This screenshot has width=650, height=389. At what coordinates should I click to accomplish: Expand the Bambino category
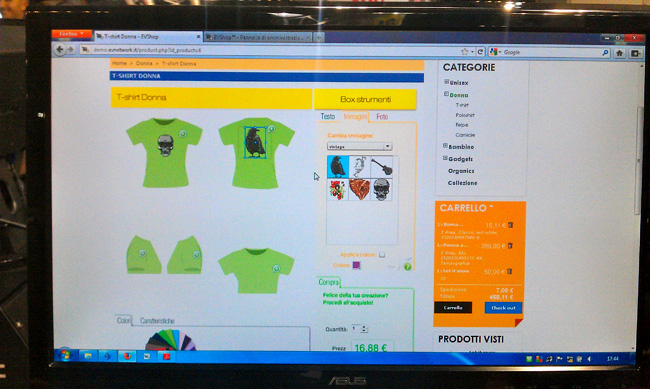pos(445,146)
